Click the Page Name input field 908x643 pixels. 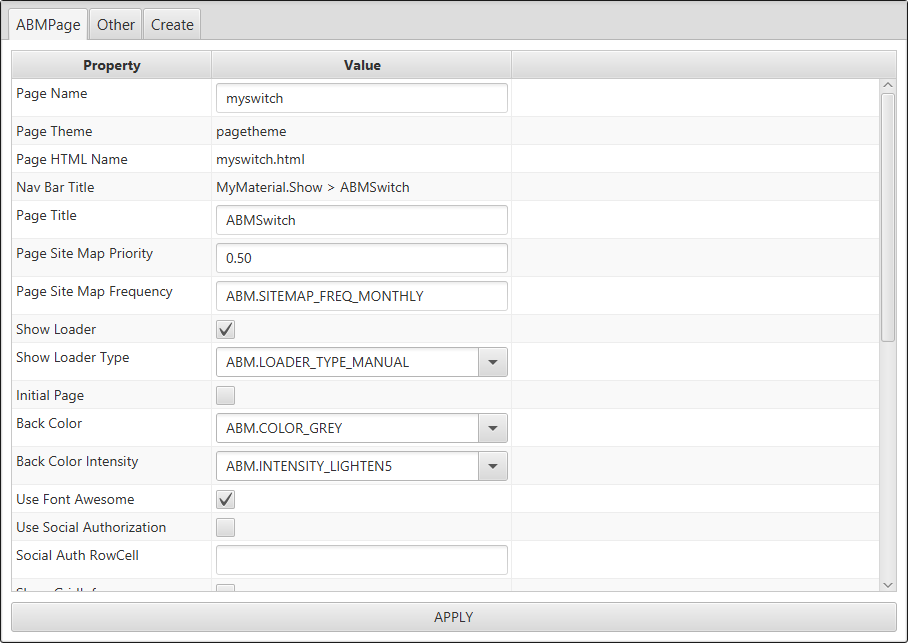(361, 98)
